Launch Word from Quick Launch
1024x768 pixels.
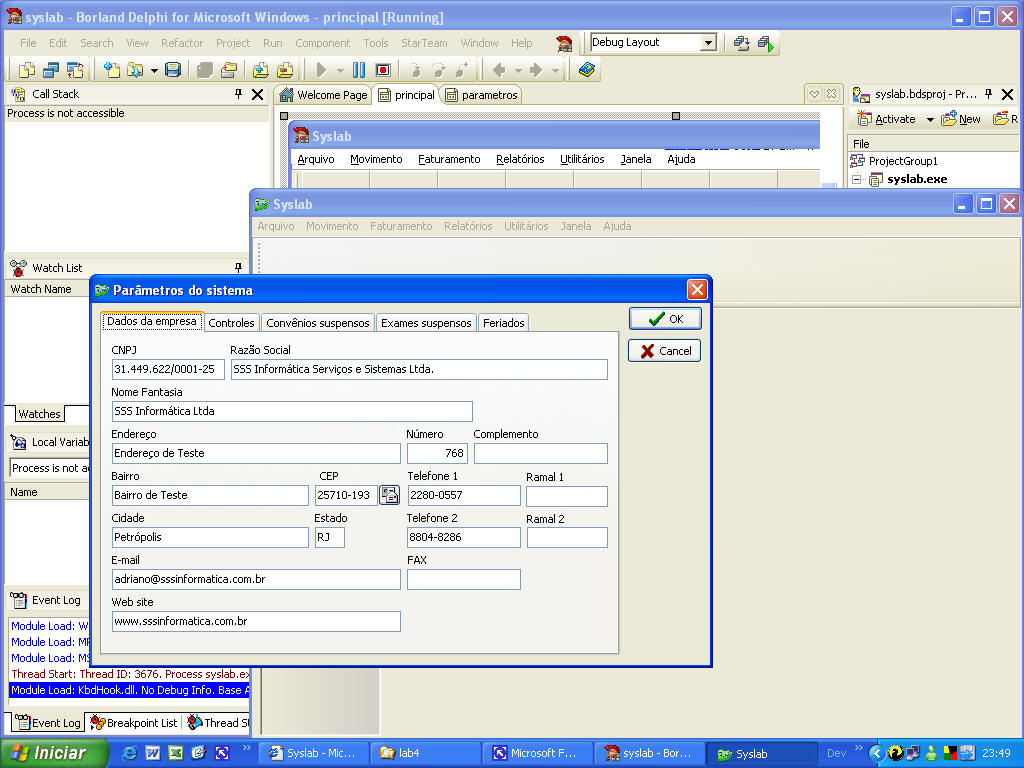(153, 753)
